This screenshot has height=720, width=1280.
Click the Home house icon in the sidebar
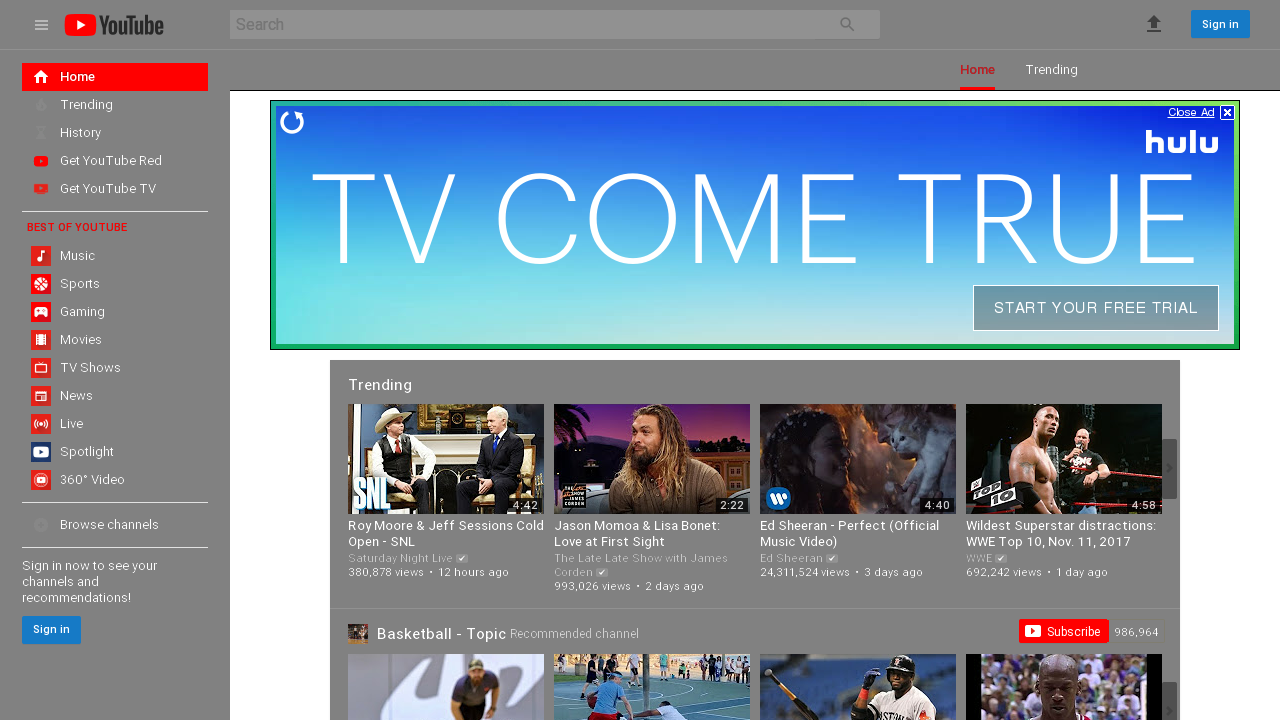[x=41, y=77]
